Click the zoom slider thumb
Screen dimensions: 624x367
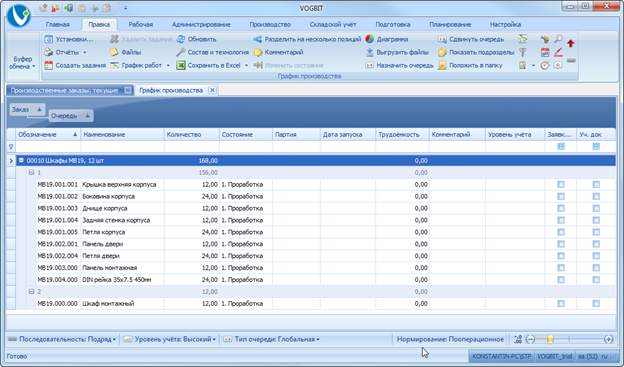[550, 339]
